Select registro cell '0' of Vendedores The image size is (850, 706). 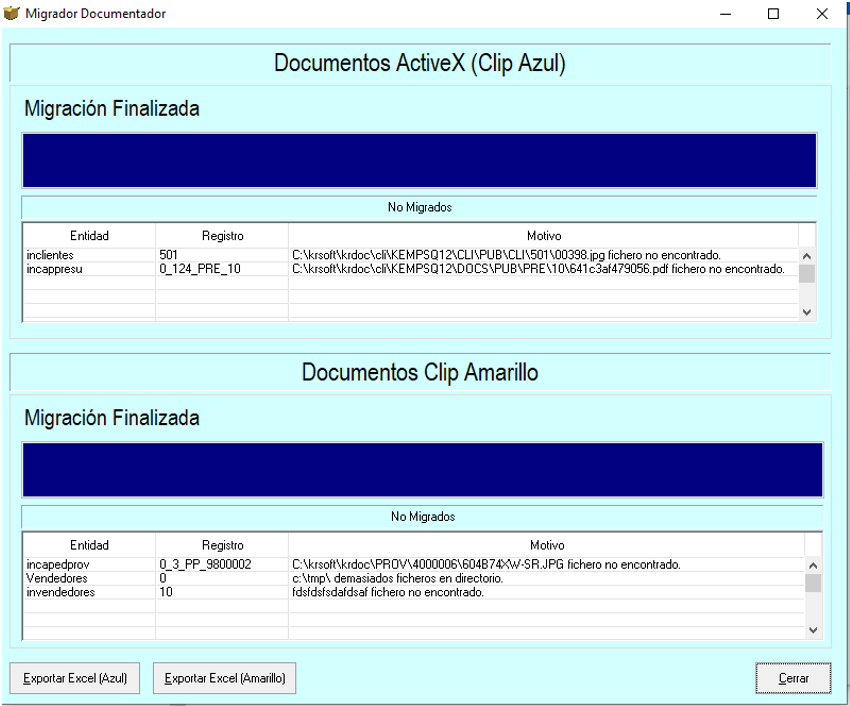[x=222, y=579]
